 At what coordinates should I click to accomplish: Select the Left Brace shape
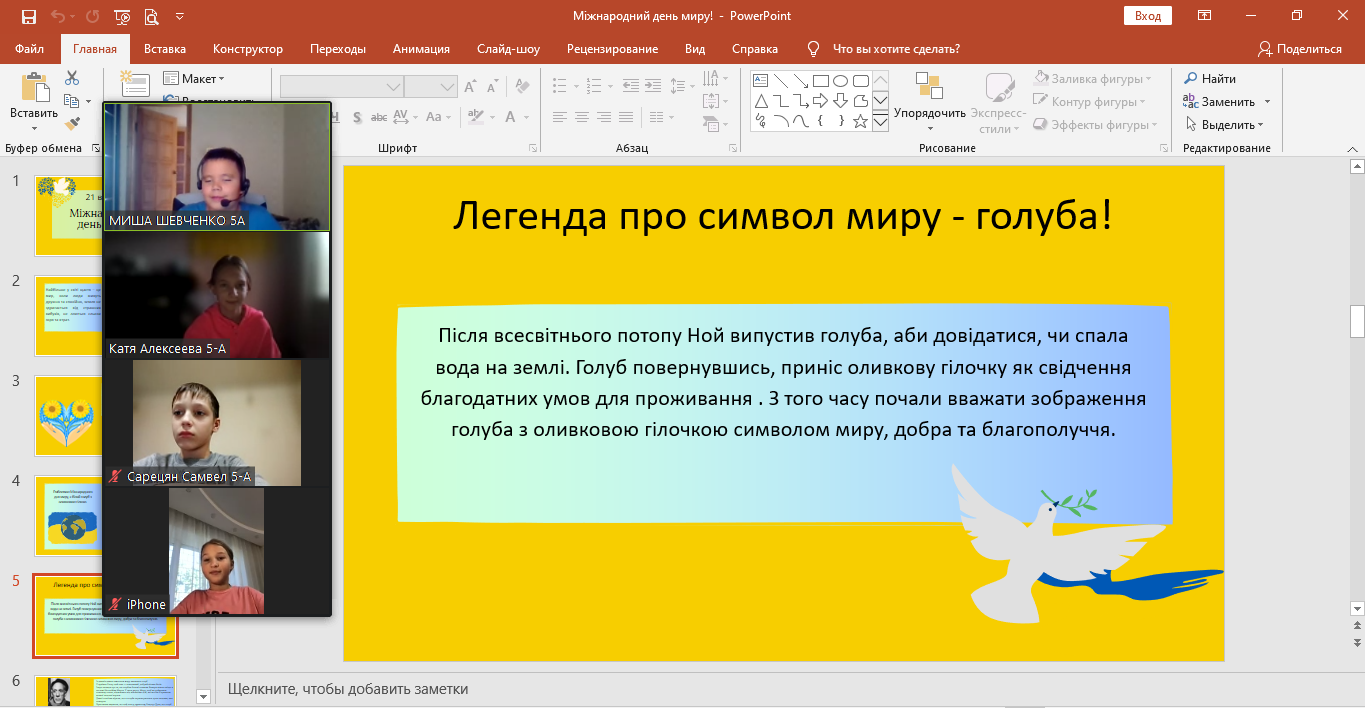point(820,121)
